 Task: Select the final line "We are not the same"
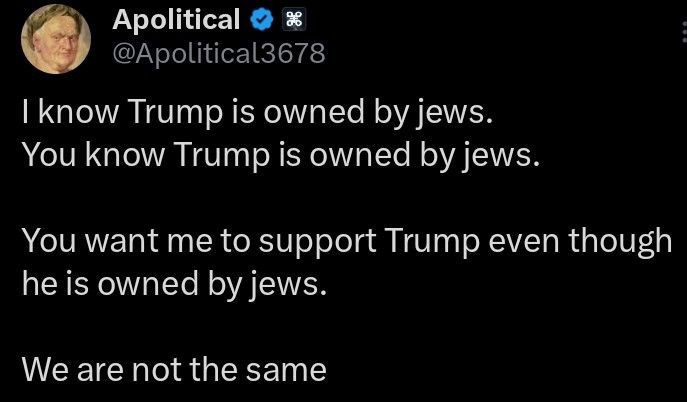tap(174, 370)
